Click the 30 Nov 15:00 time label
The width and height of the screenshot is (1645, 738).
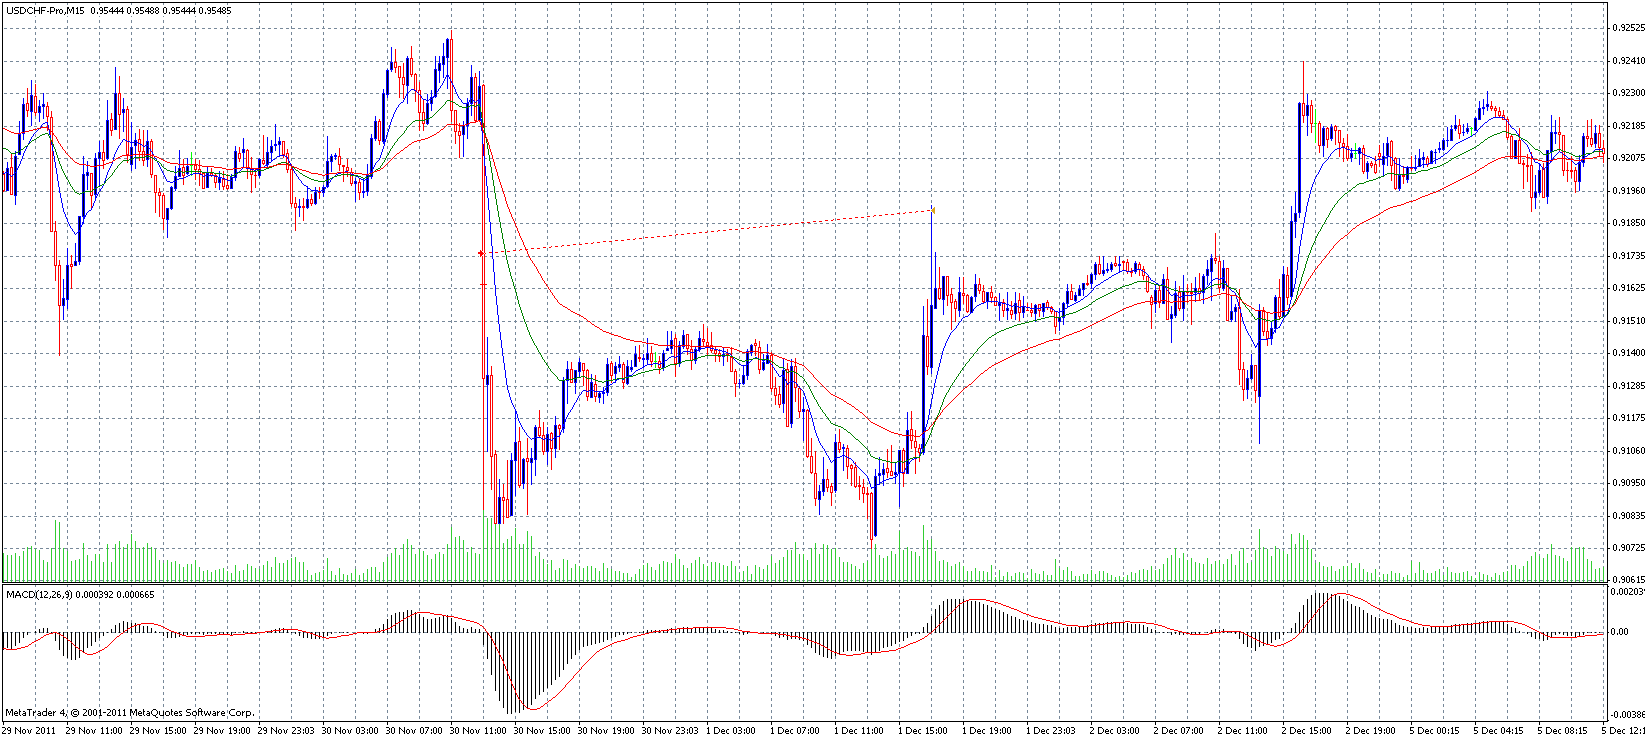click(x=542, y=731)
